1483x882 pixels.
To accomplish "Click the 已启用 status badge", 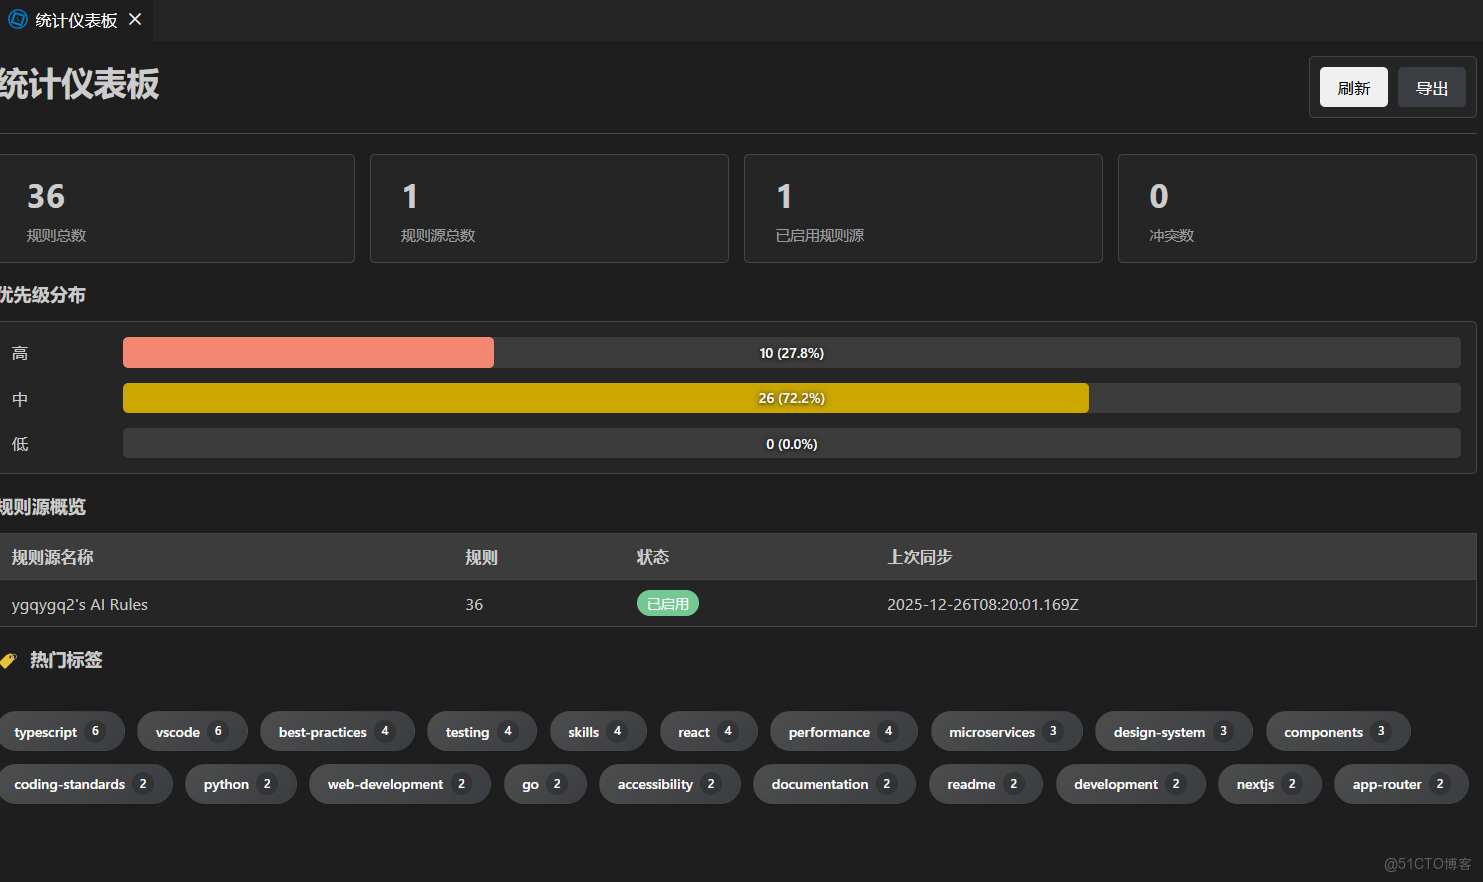I will click(x=668, y=604).
